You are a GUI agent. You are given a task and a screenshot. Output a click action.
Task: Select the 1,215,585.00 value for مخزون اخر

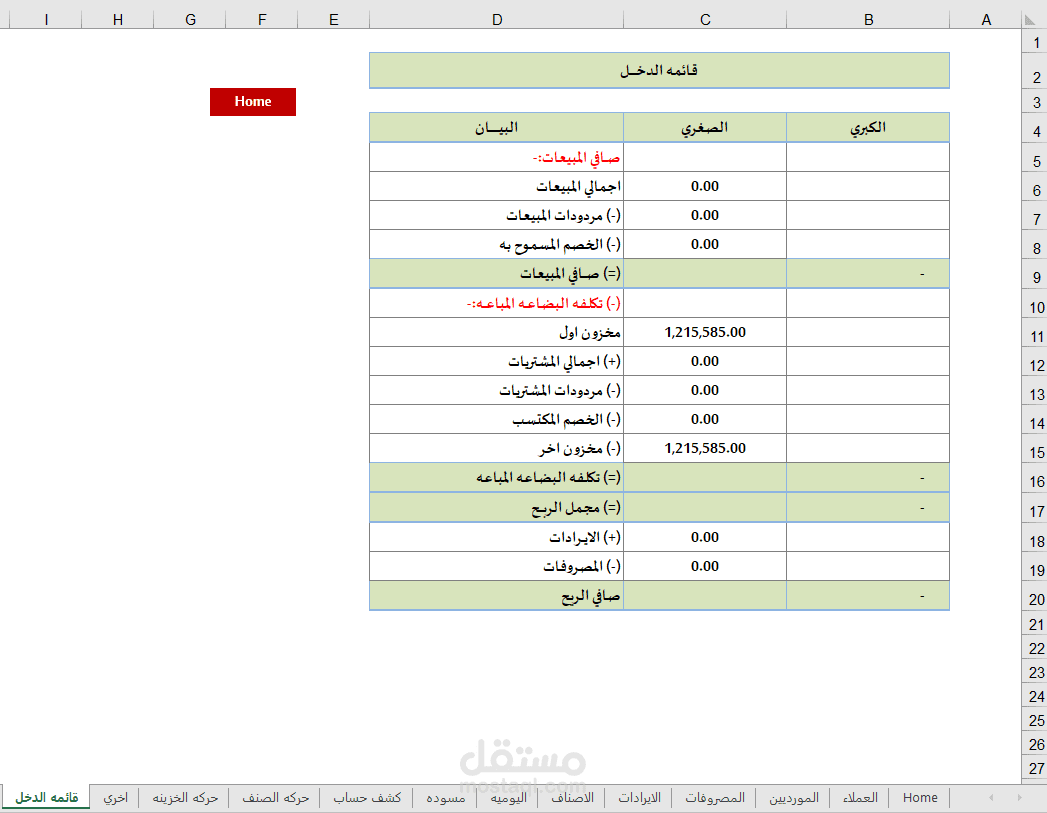[x=705, y=449]
